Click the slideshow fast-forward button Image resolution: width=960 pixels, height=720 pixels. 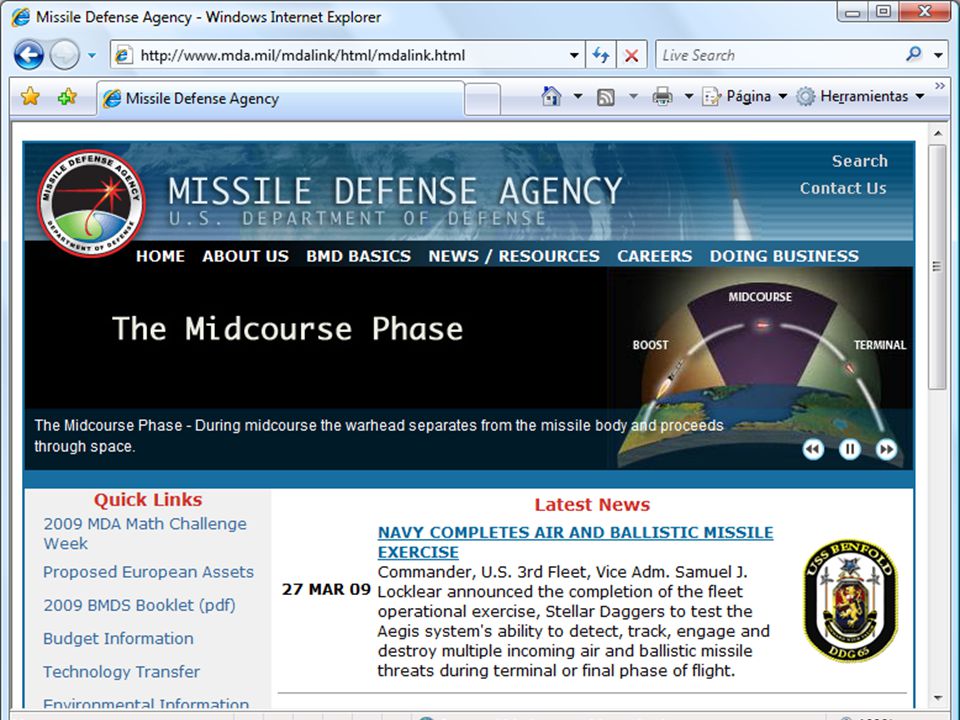point(886,449)
